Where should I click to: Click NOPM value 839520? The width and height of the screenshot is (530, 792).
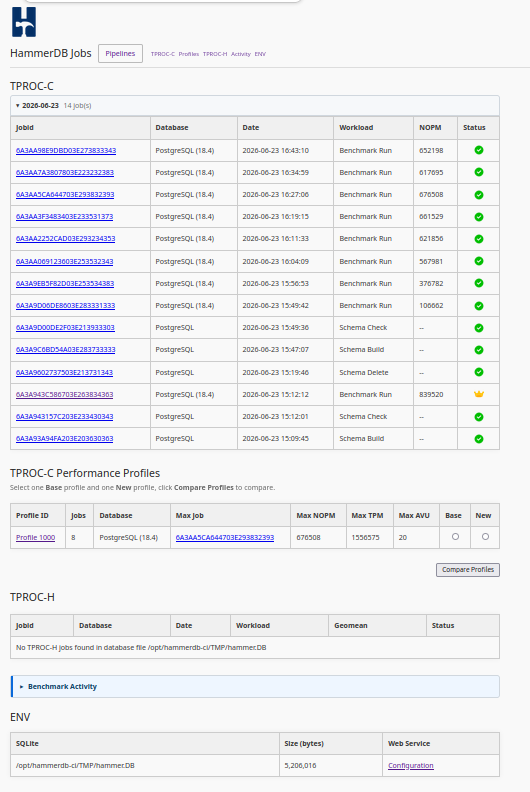click(431, 394)
